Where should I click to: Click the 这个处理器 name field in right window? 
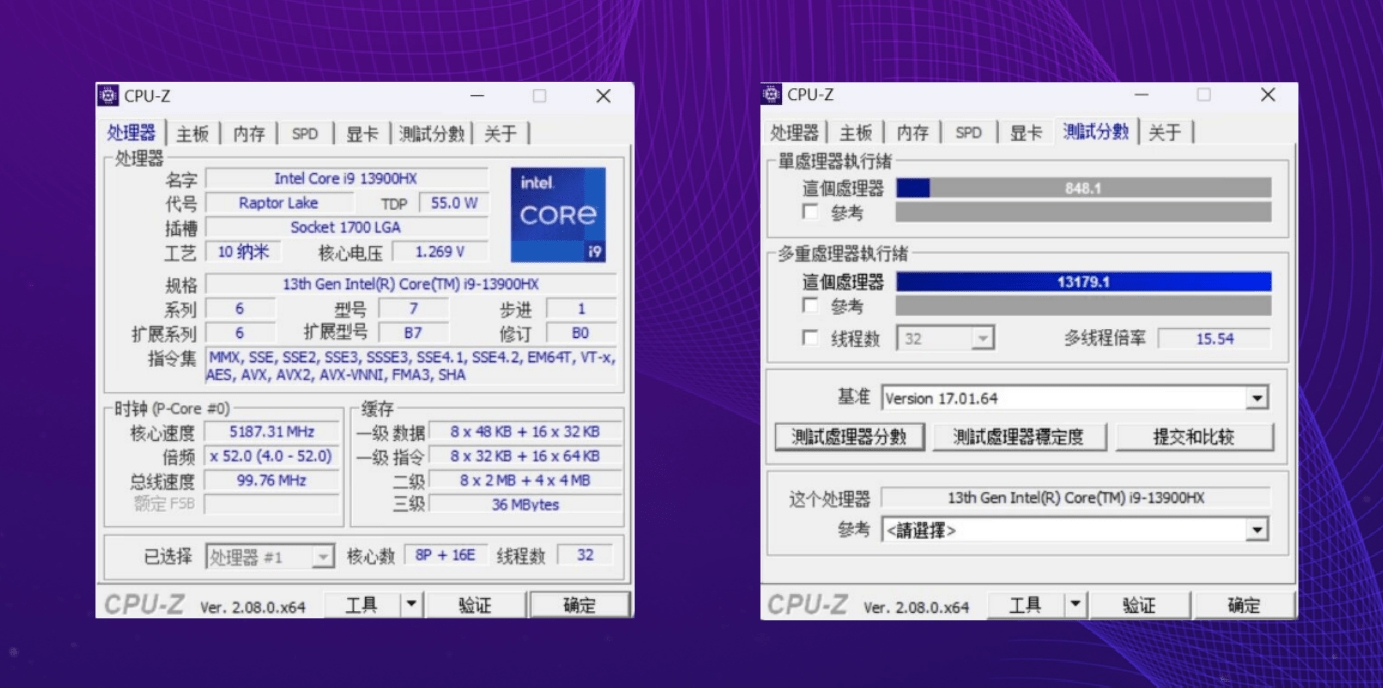1075,498
